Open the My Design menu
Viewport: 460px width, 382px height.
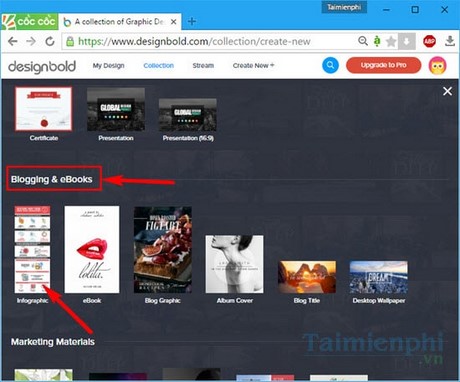108,65
